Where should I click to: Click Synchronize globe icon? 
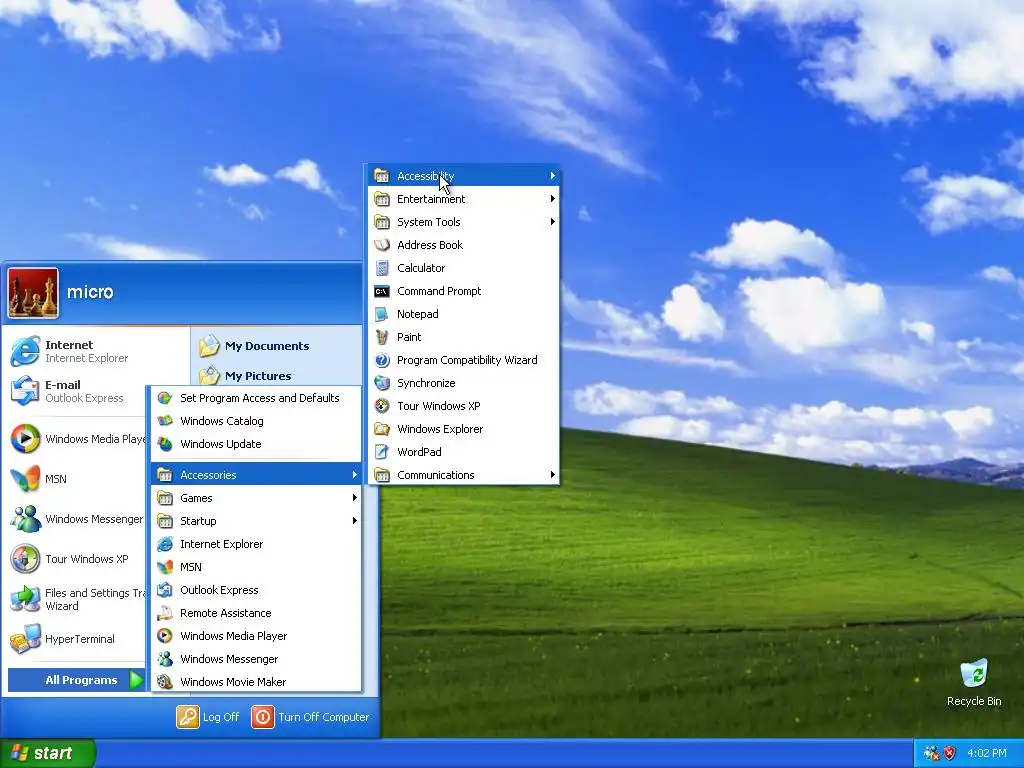(382, 383)
